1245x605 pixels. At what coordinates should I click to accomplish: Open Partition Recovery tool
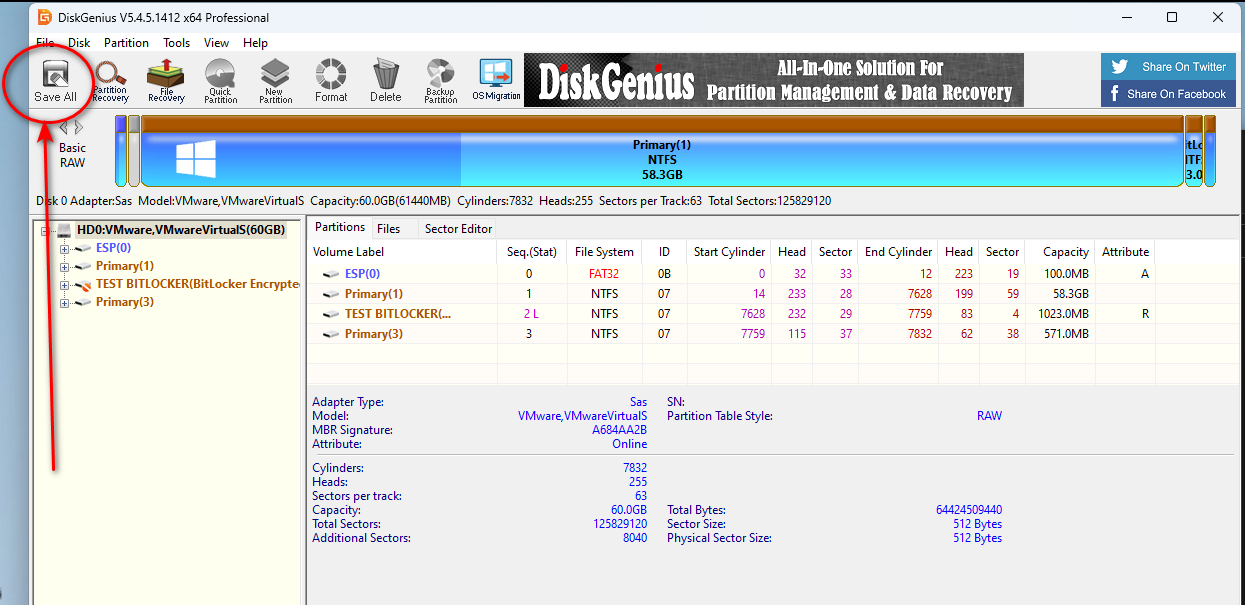[x=110, y=80]
